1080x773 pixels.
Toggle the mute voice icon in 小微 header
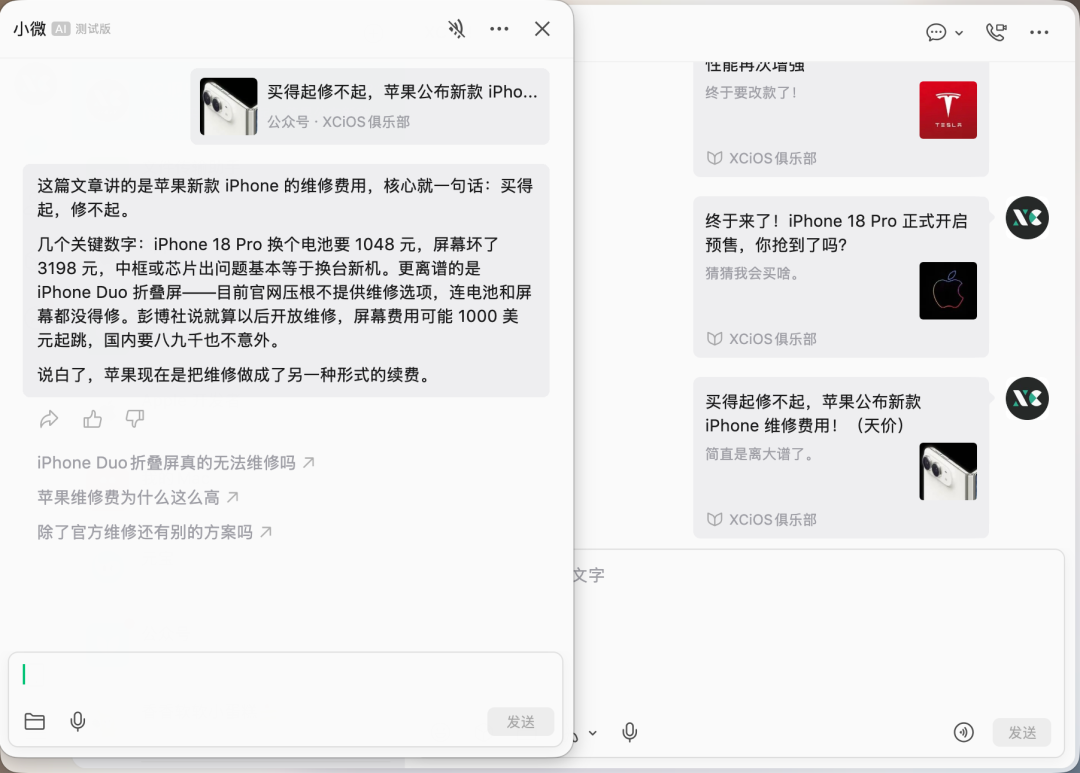pos(456,29)
